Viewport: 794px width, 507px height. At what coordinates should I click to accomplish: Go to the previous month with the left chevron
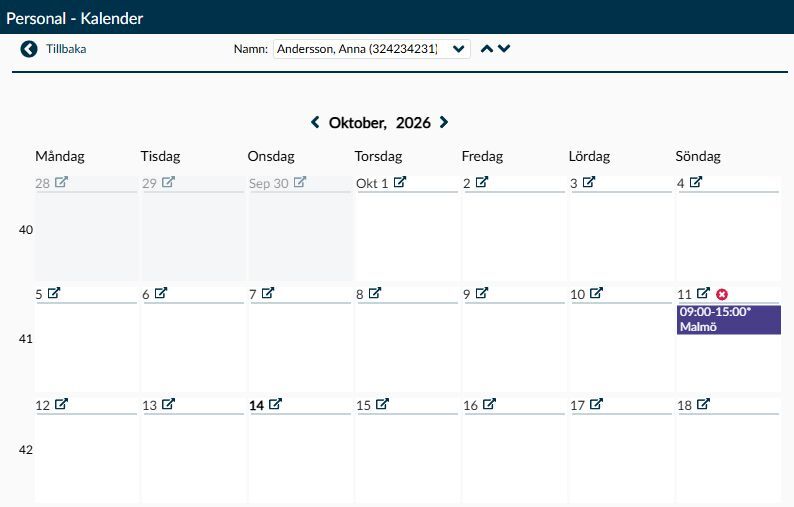(315, 122)
